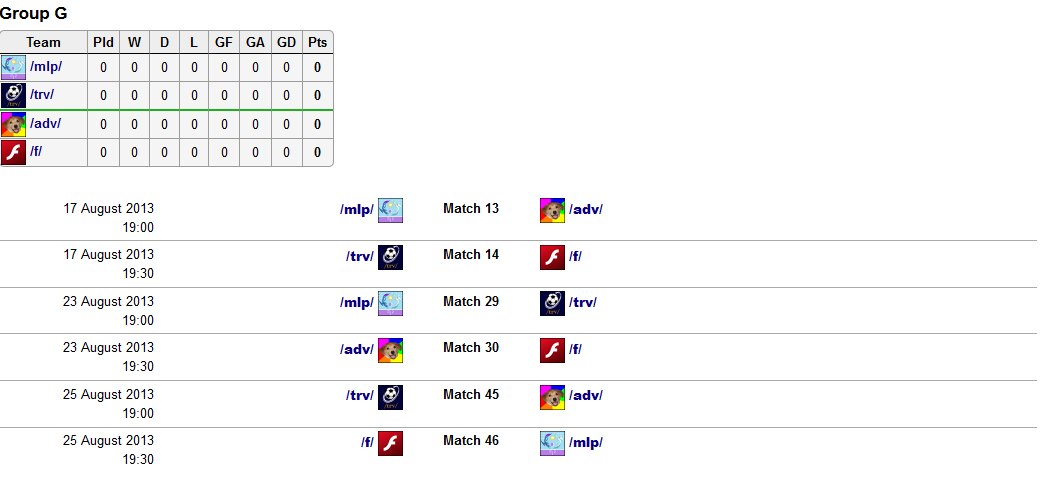1058x477 pixels.
Task: Click the /mlp/ logo icon in standings table
Action: click(13, 67)
